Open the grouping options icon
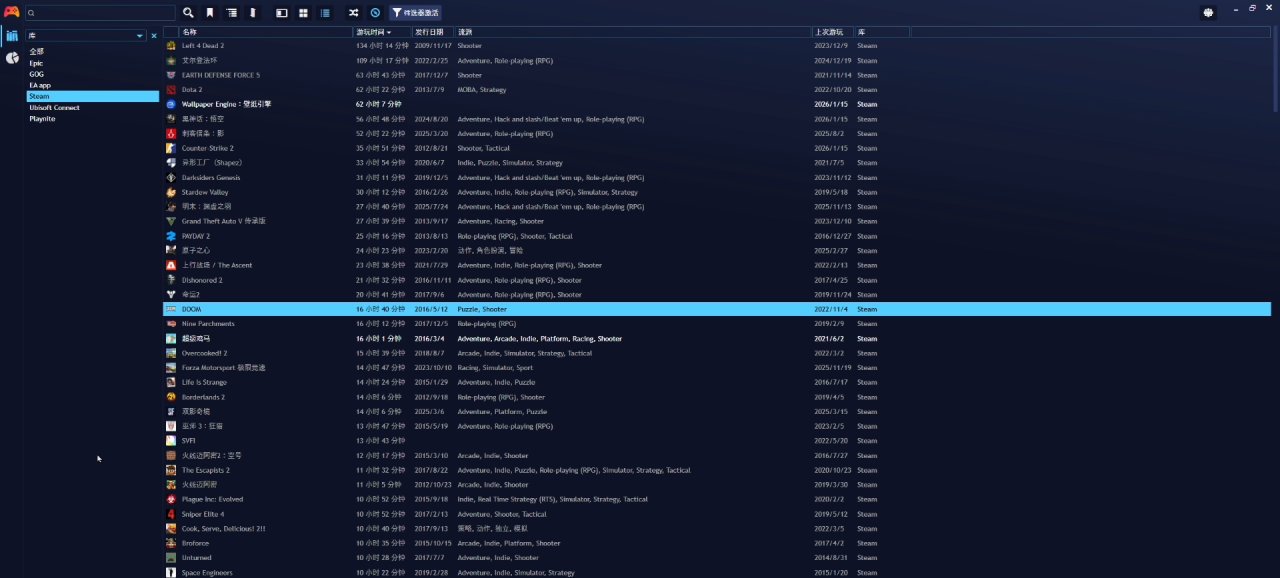 pos(232,13)
